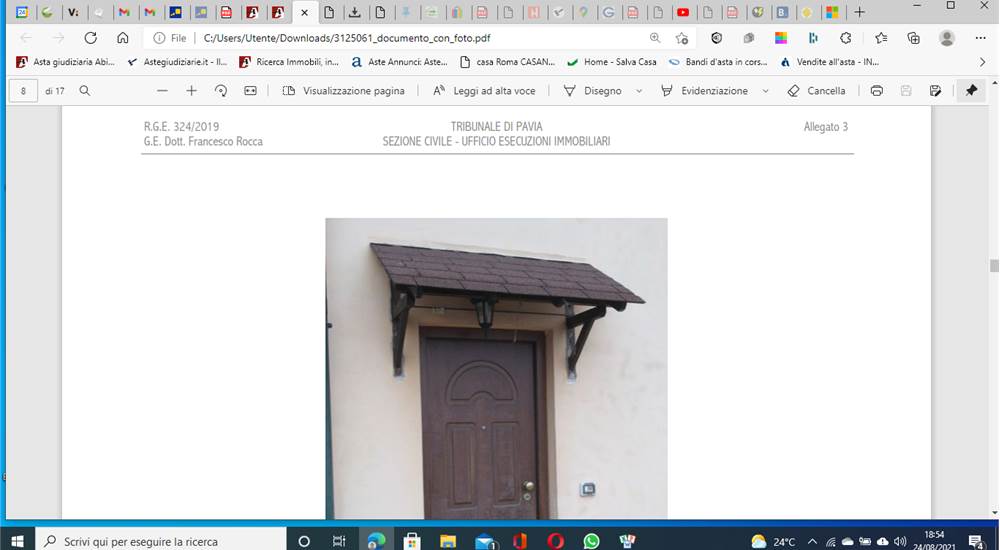
Task: Switch to the Google tab
Action: [x=608, y=12]
